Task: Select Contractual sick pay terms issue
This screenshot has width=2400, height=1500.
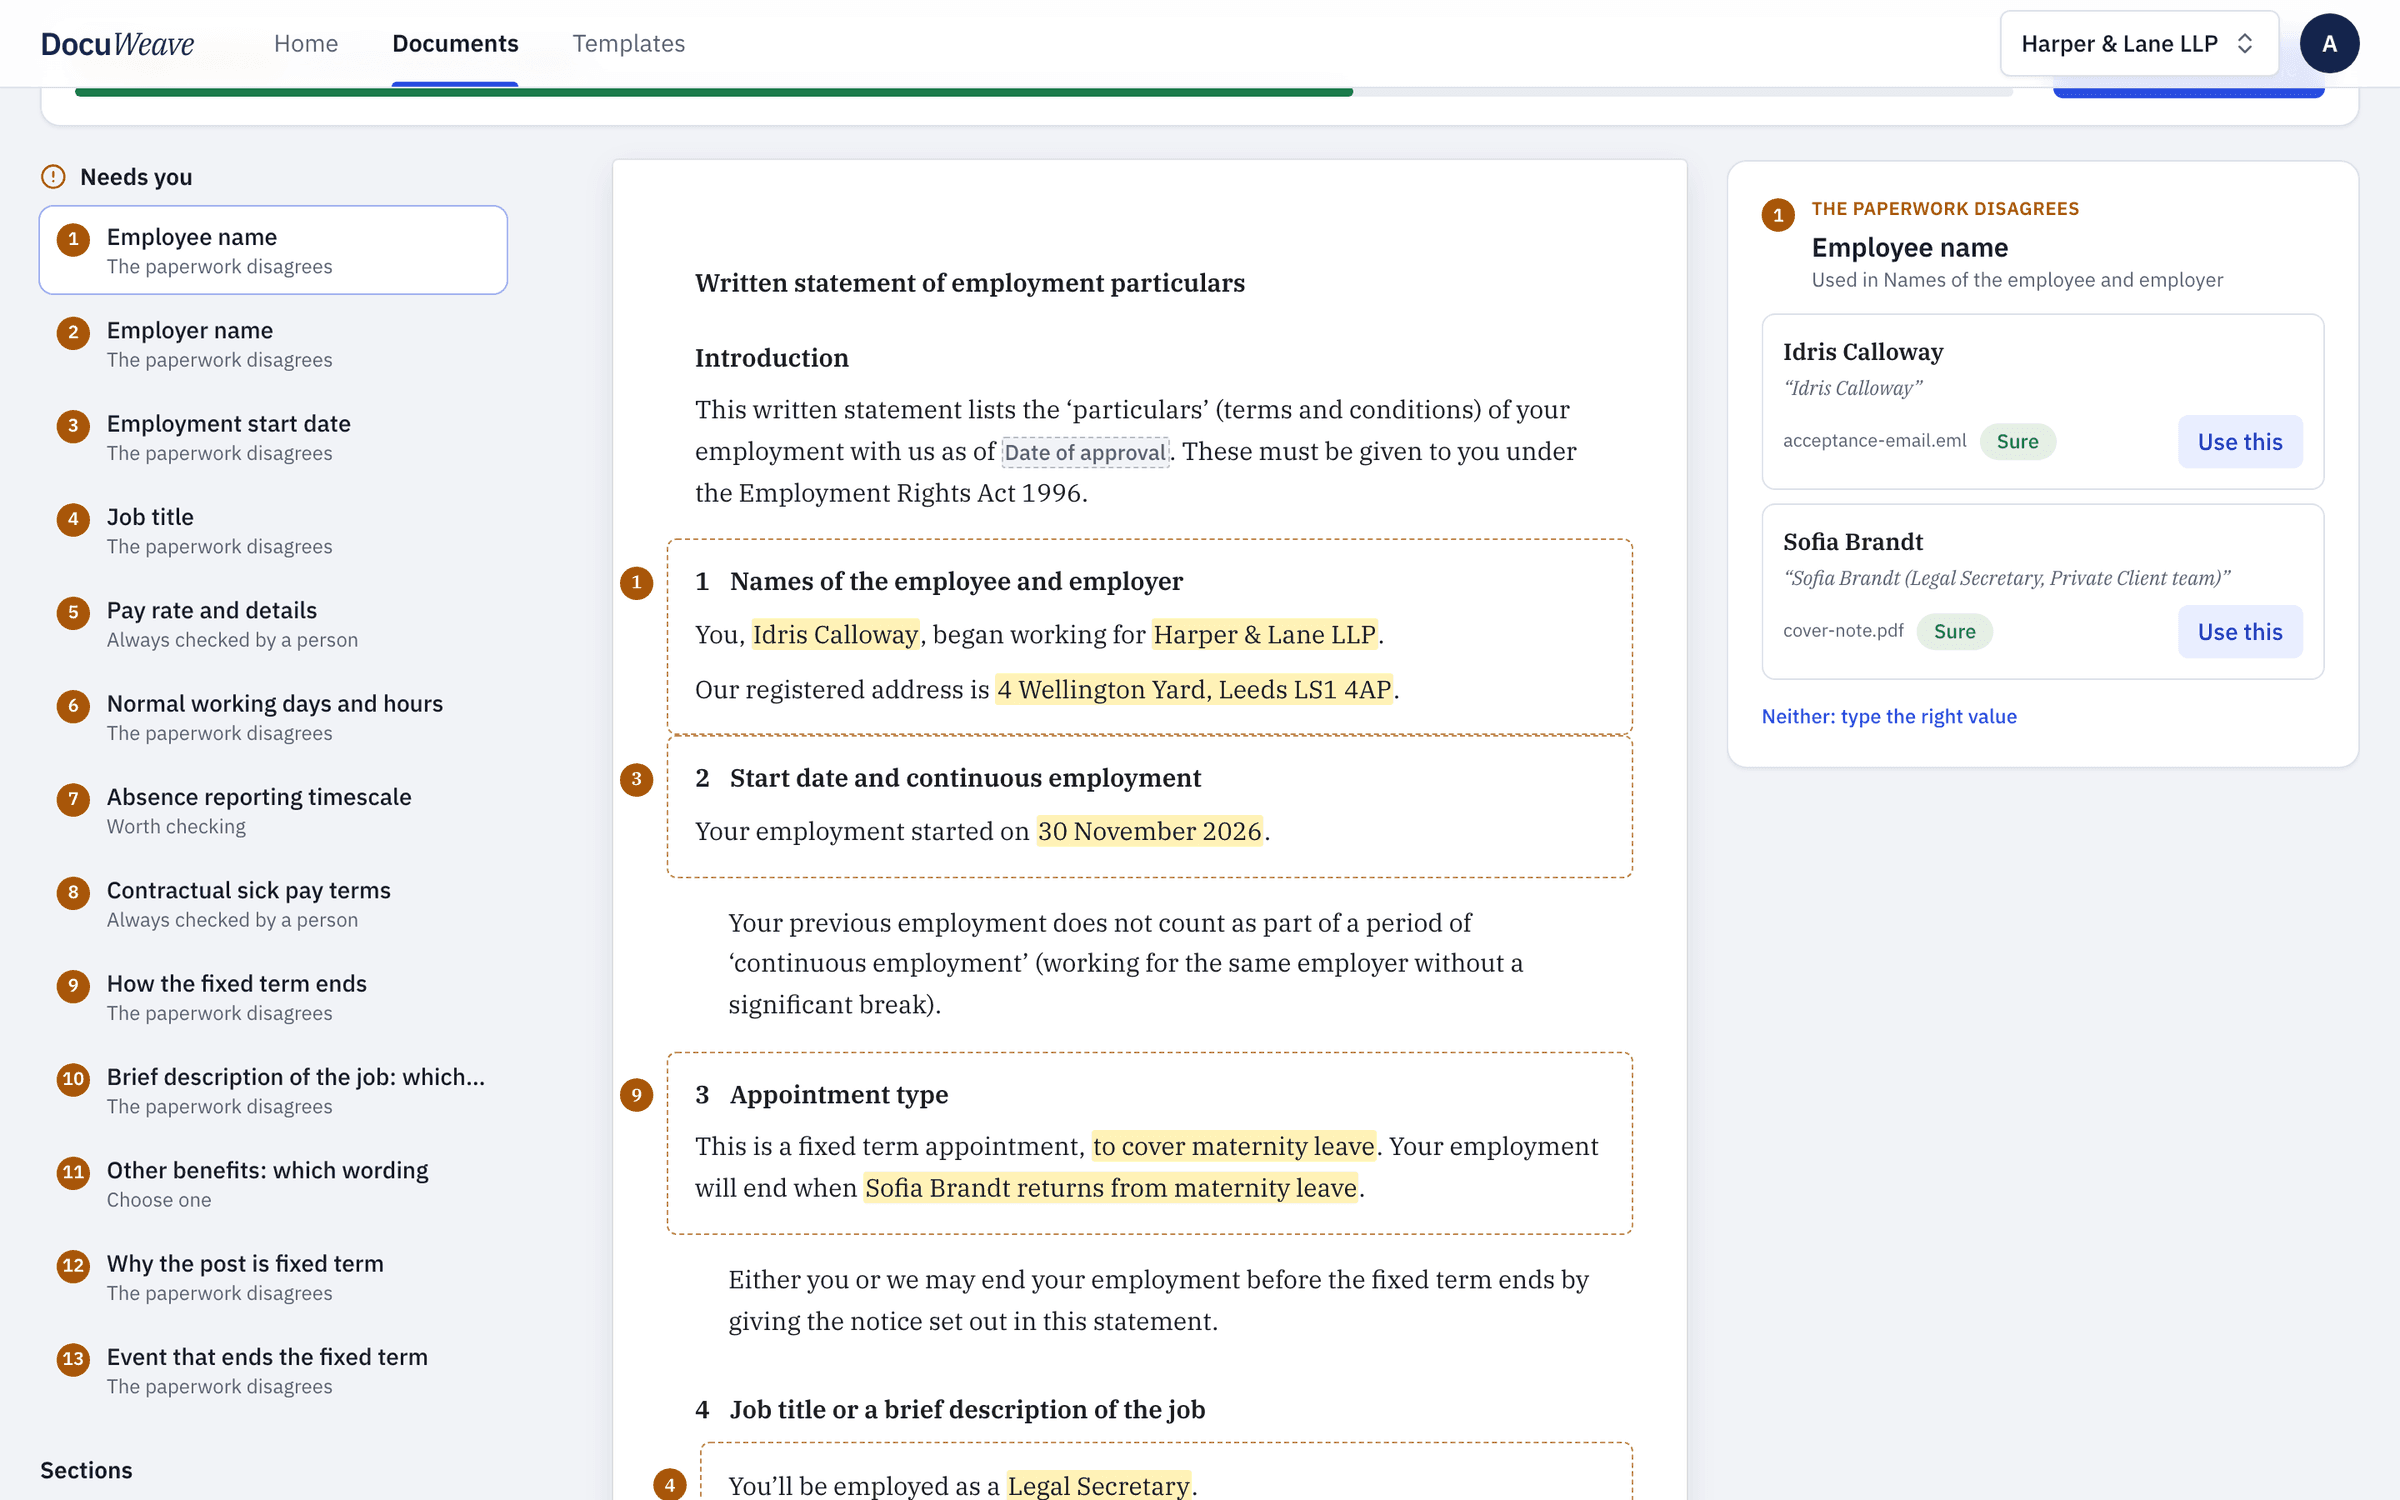Action: (273, 904)
